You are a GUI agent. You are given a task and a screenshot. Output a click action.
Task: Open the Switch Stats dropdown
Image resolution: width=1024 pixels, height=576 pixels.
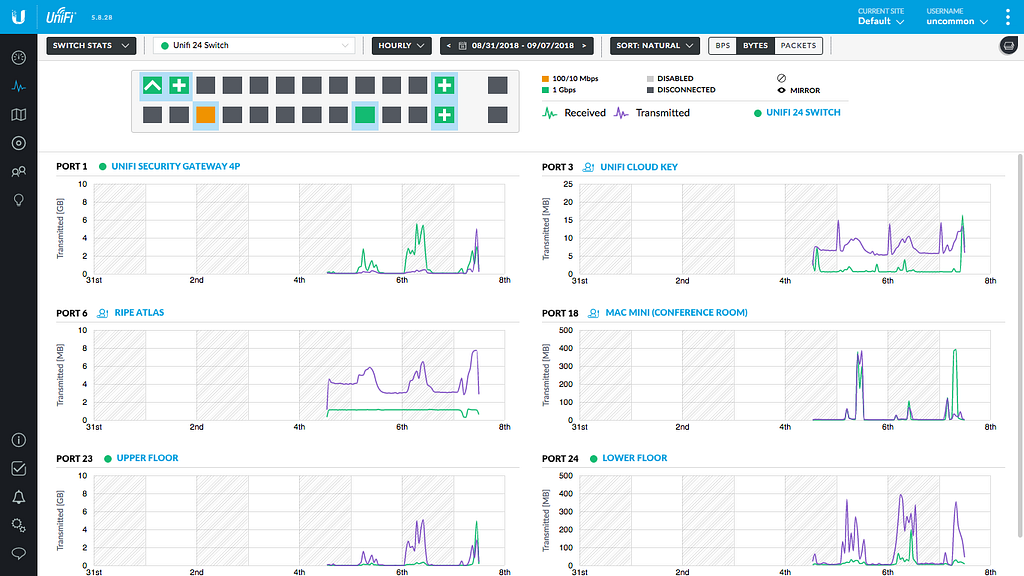(91, 46)
